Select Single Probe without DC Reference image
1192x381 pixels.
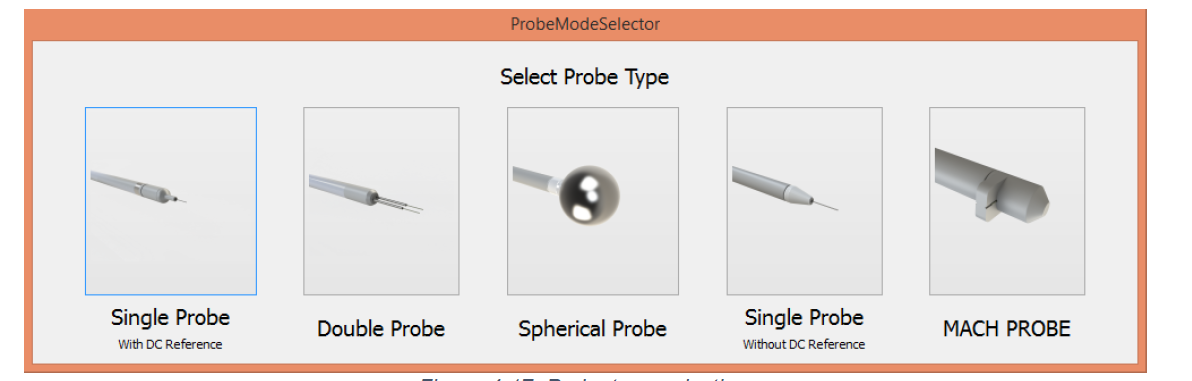point(804,201)
